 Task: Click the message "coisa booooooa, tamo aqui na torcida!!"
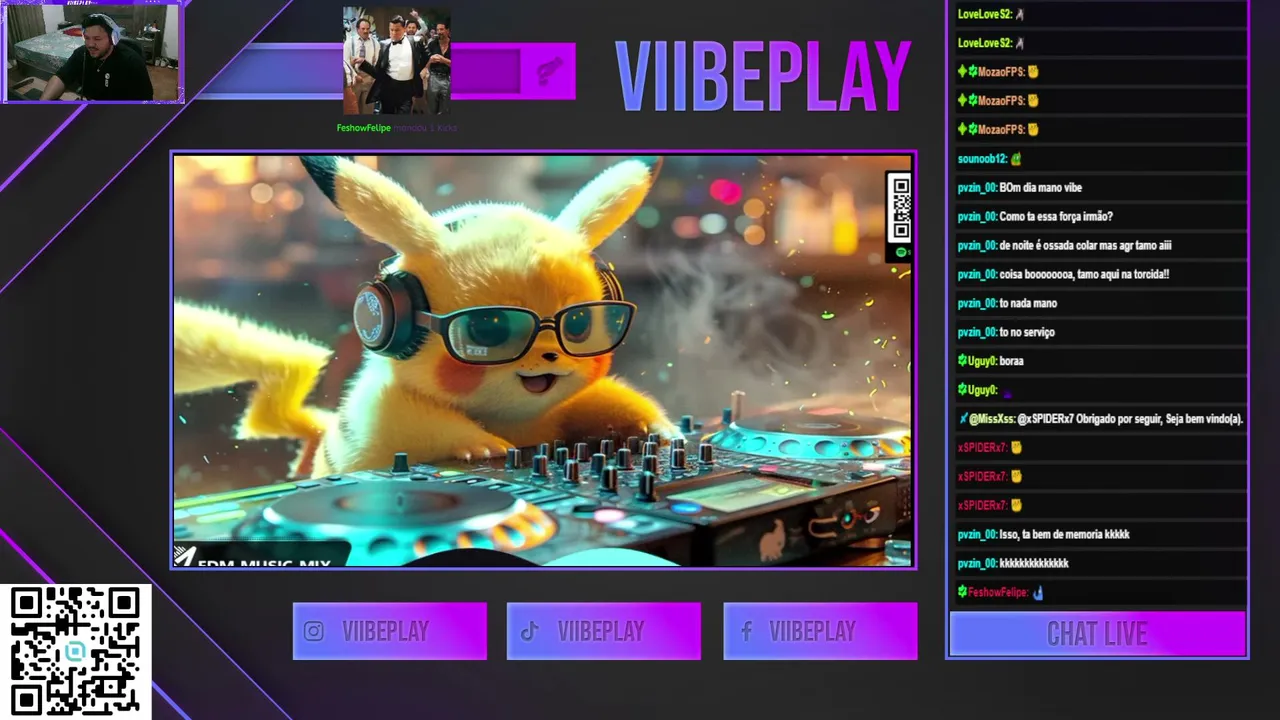pyautogui.click(x=1084, y=275)
